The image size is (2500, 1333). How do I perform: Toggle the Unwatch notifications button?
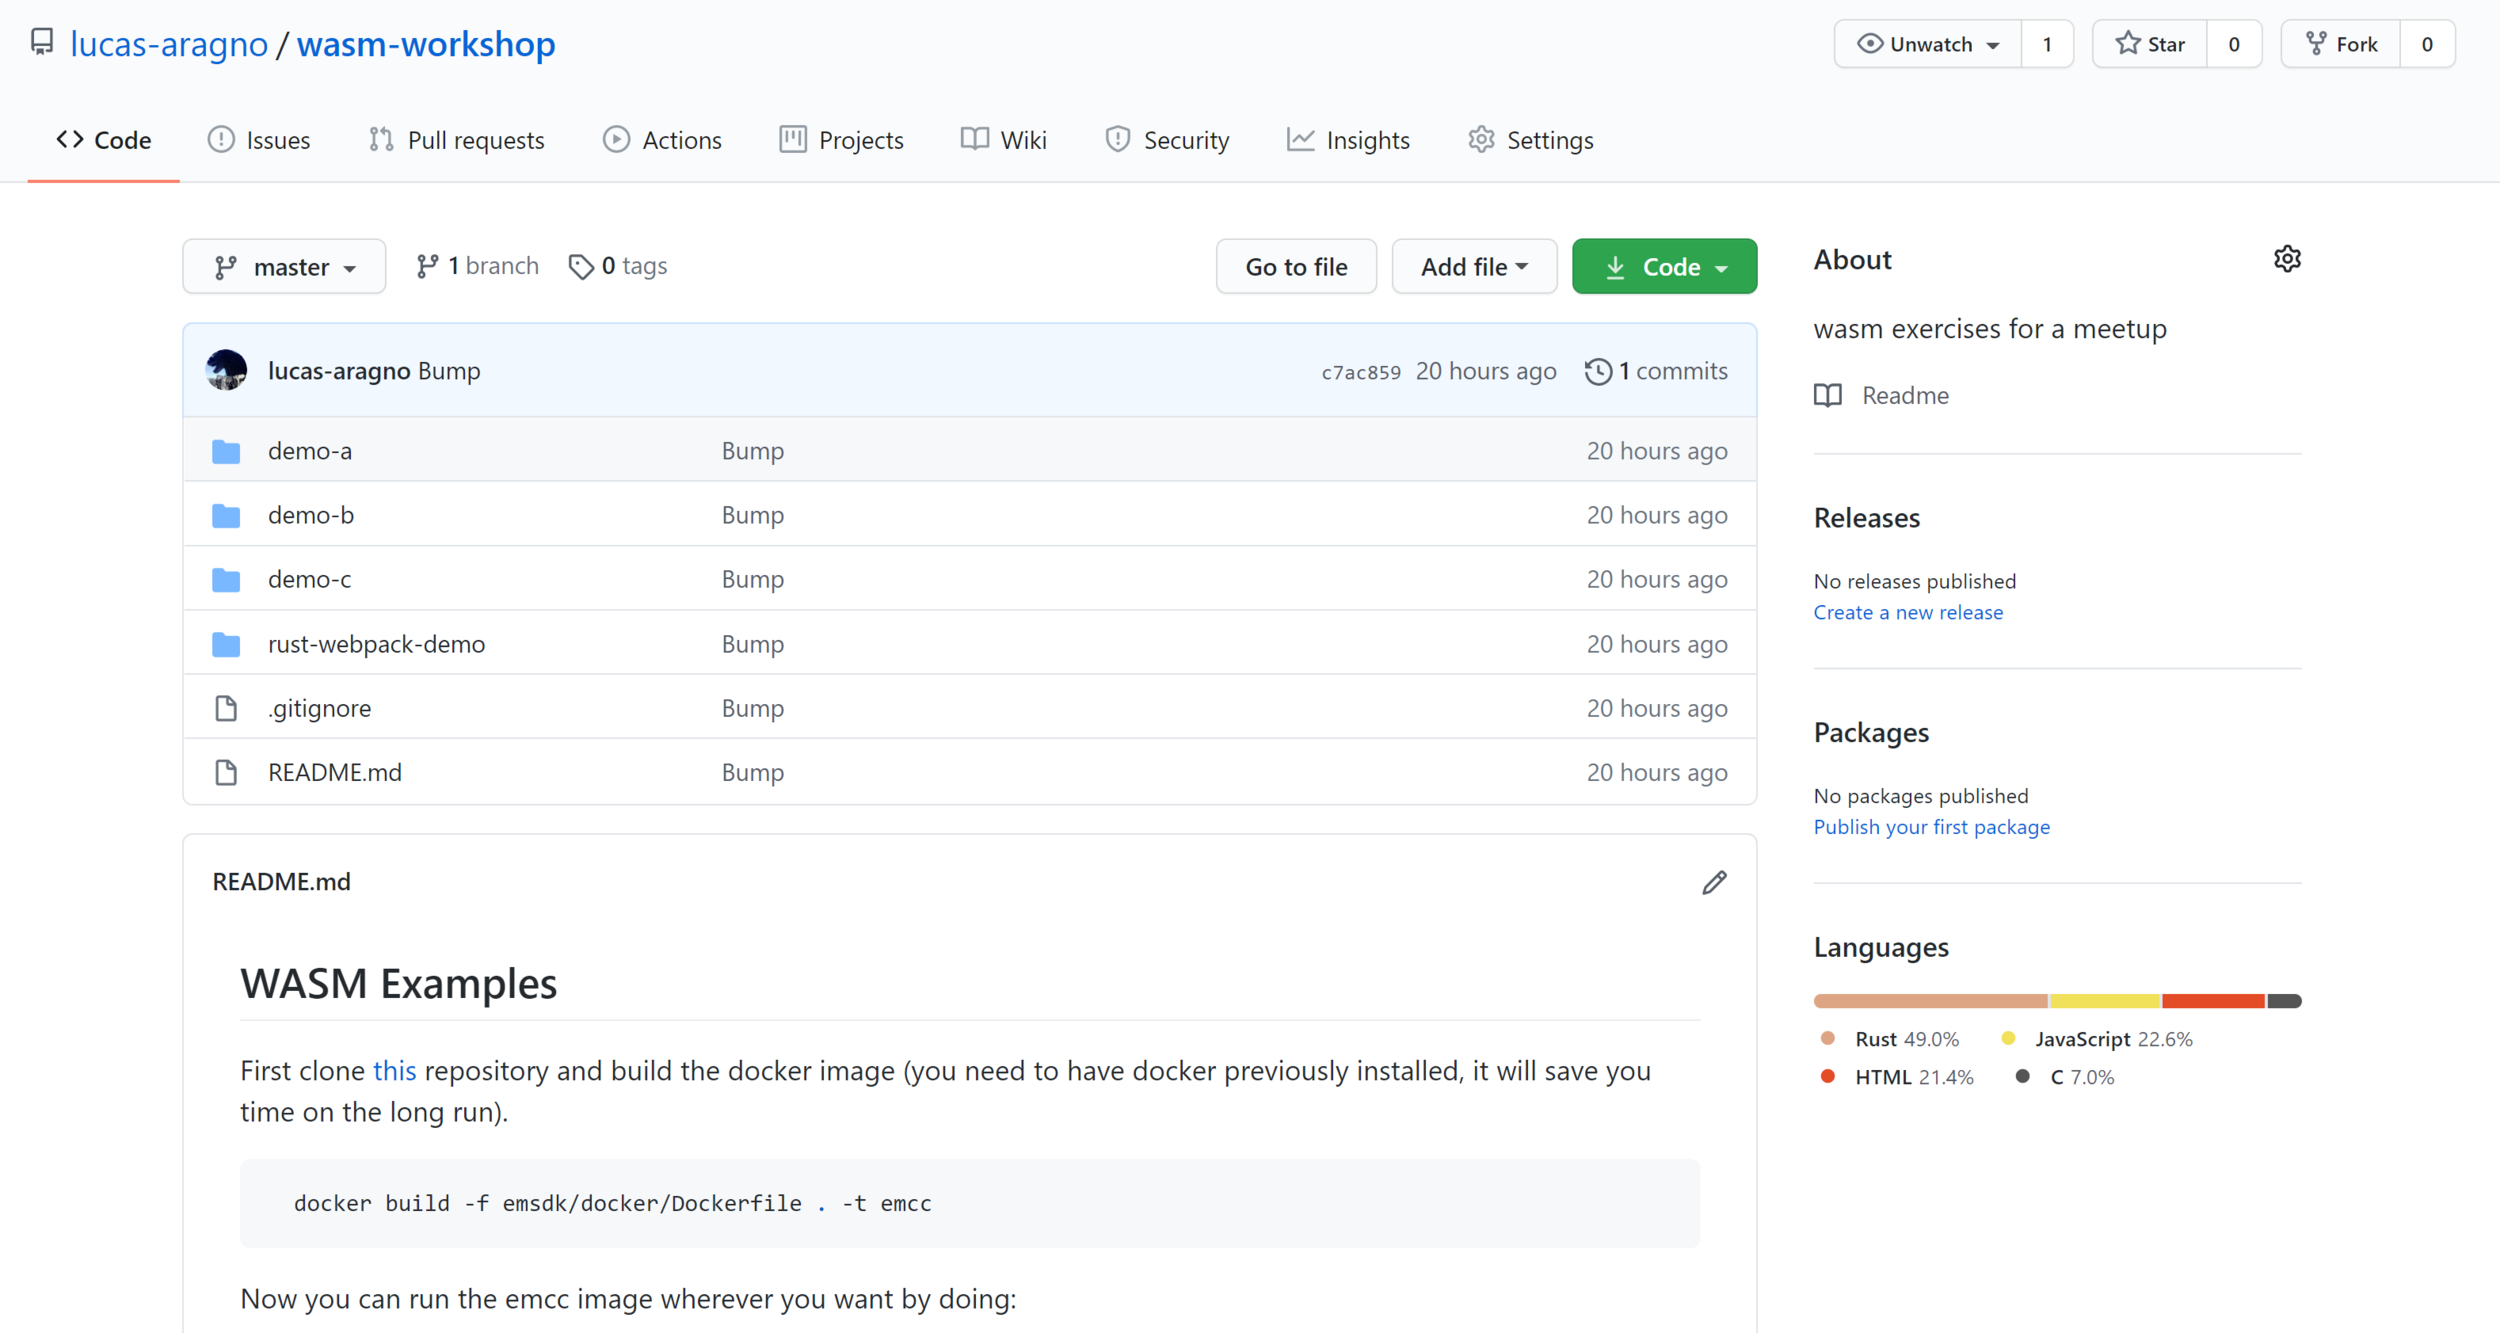1927,44
